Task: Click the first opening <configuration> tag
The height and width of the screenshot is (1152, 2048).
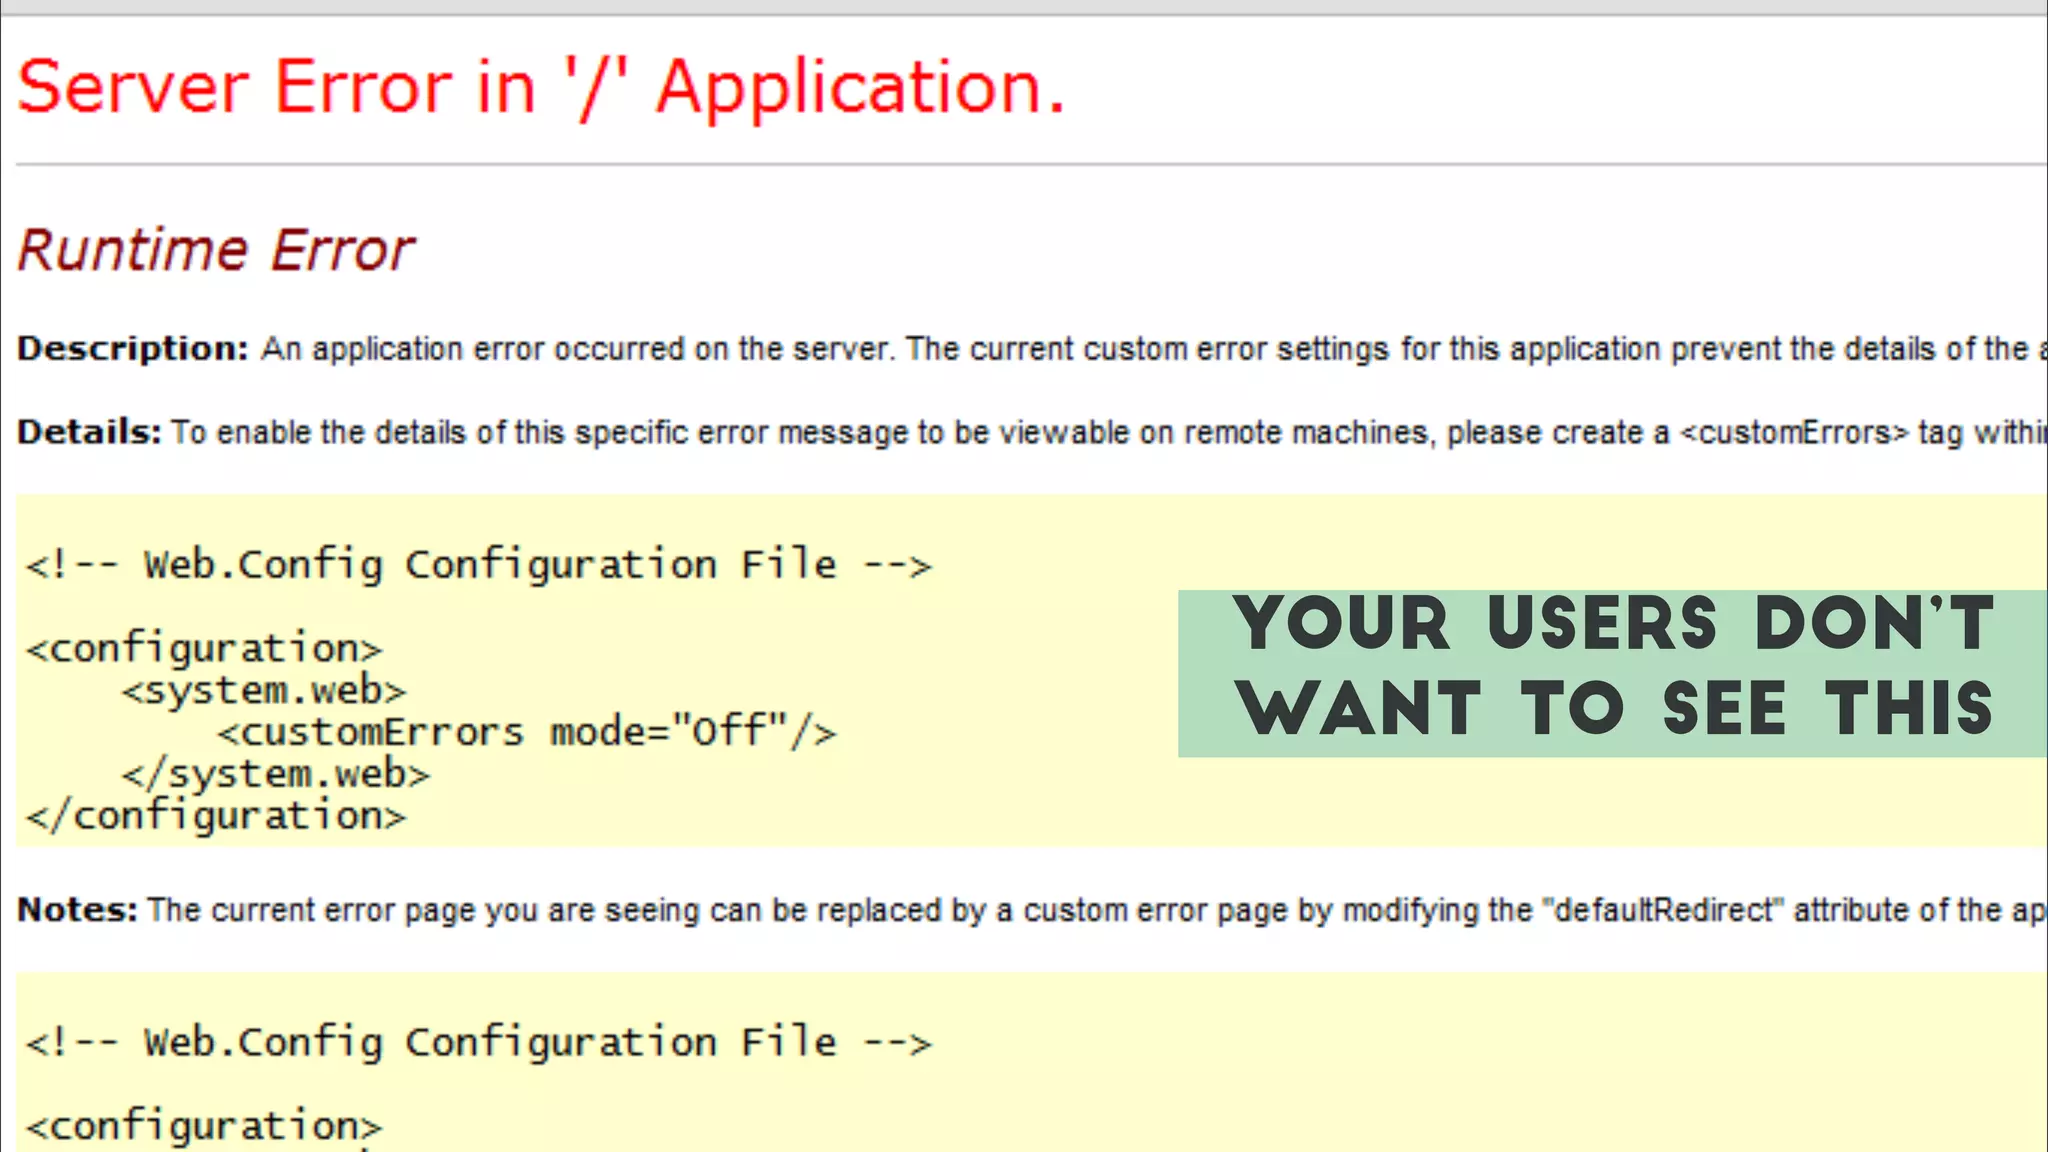Action: [x=204, y=649]
